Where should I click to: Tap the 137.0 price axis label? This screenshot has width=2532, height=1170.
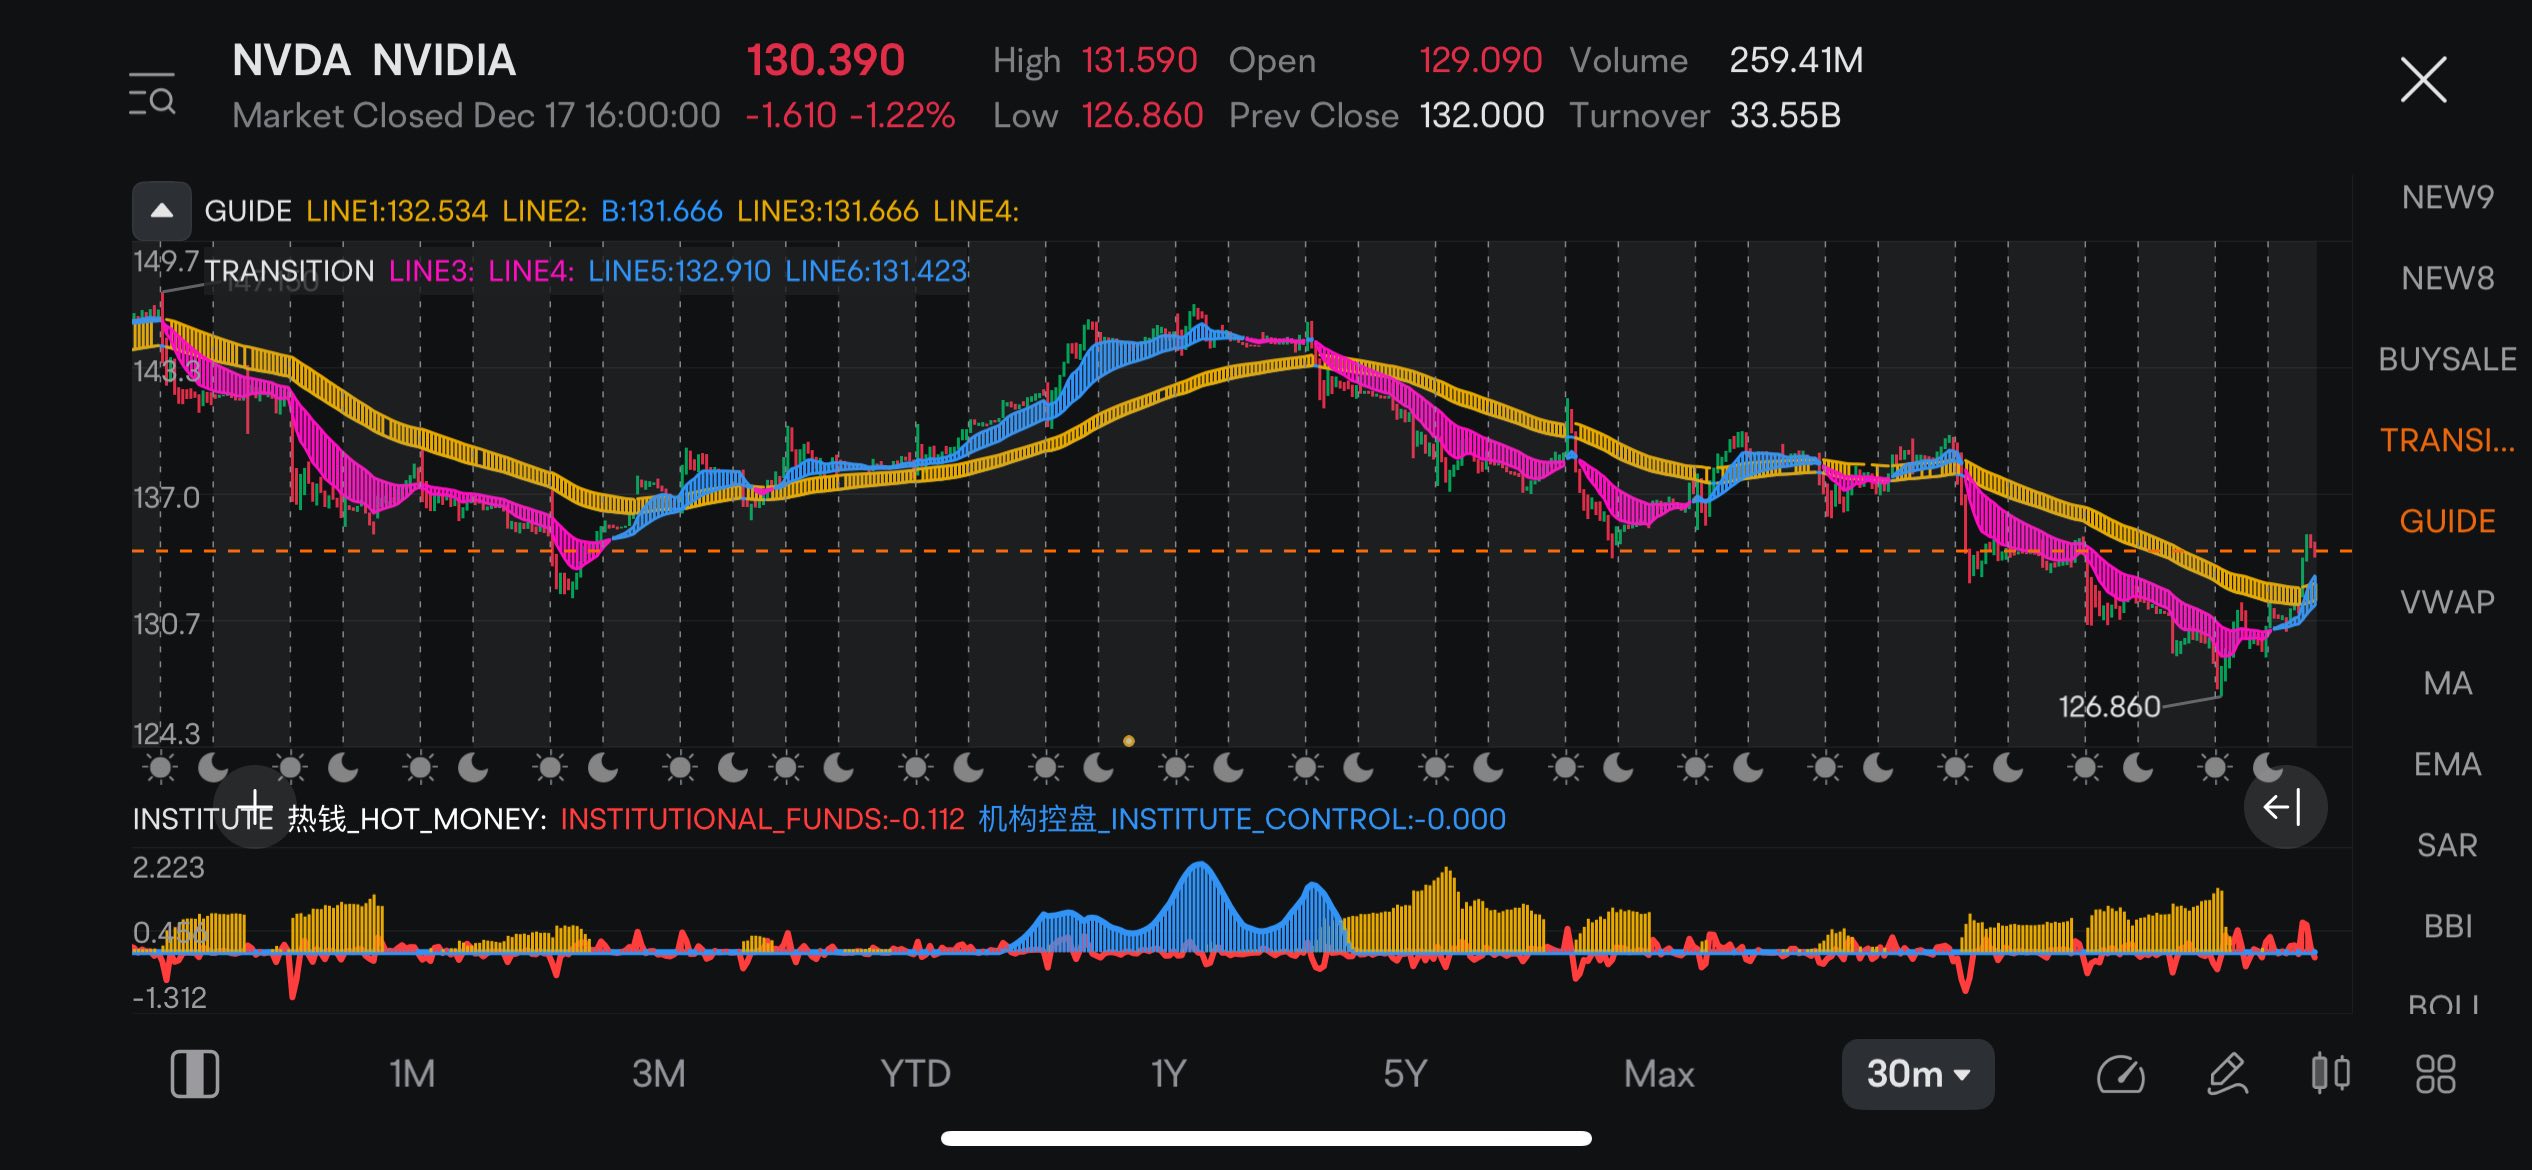[166, 497]
